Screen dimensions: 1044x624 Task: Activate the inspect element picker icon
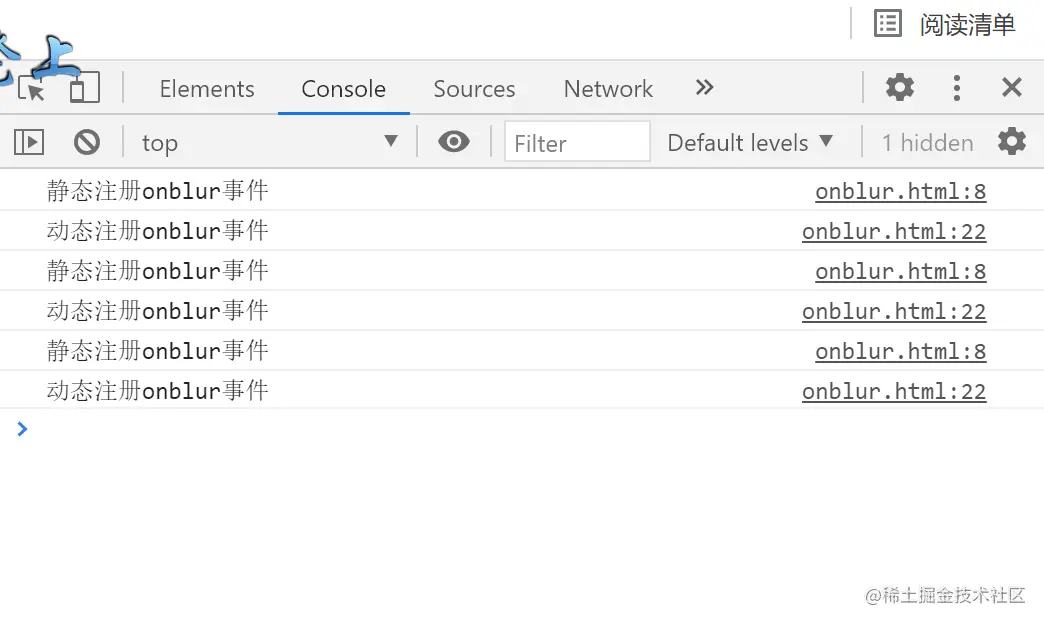click(31, 88)
